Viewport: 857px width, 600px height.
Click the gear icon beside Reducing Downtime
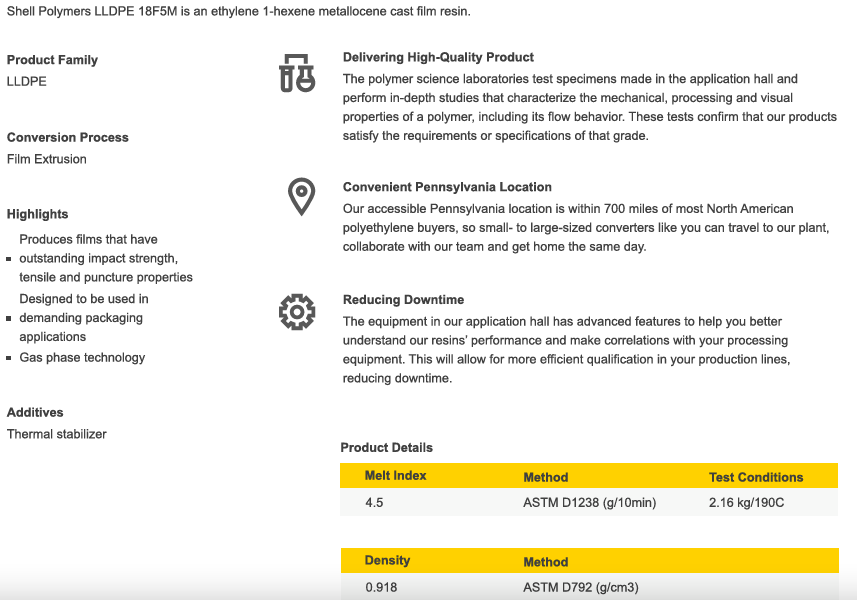point(297,312)
